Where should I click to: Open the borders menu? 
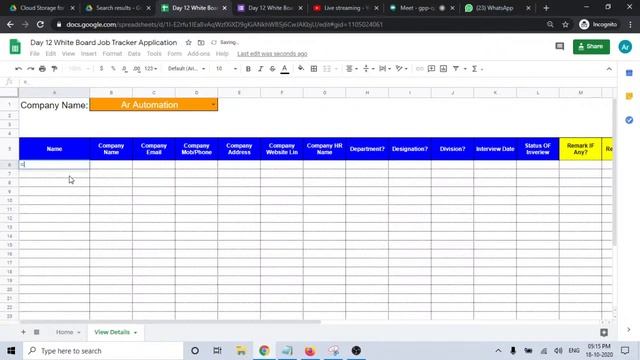(x=314, y=69)
